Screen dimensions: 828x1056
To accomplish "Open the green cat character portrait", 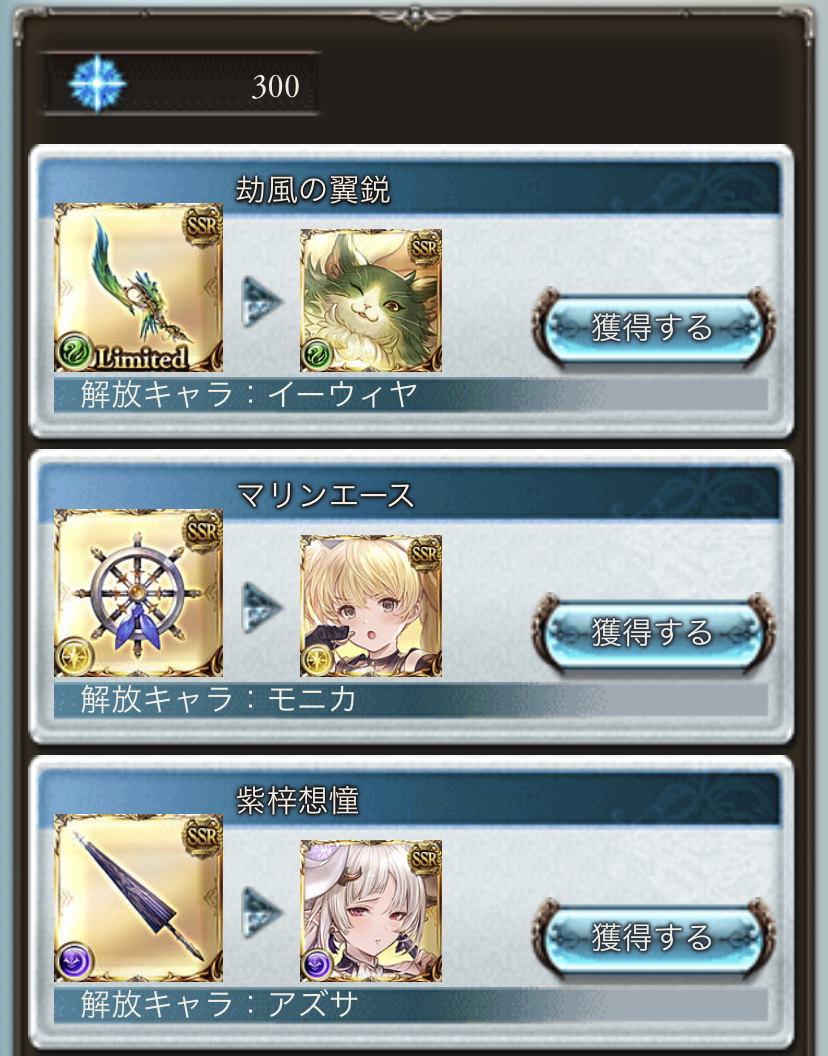I will point(371,300).
